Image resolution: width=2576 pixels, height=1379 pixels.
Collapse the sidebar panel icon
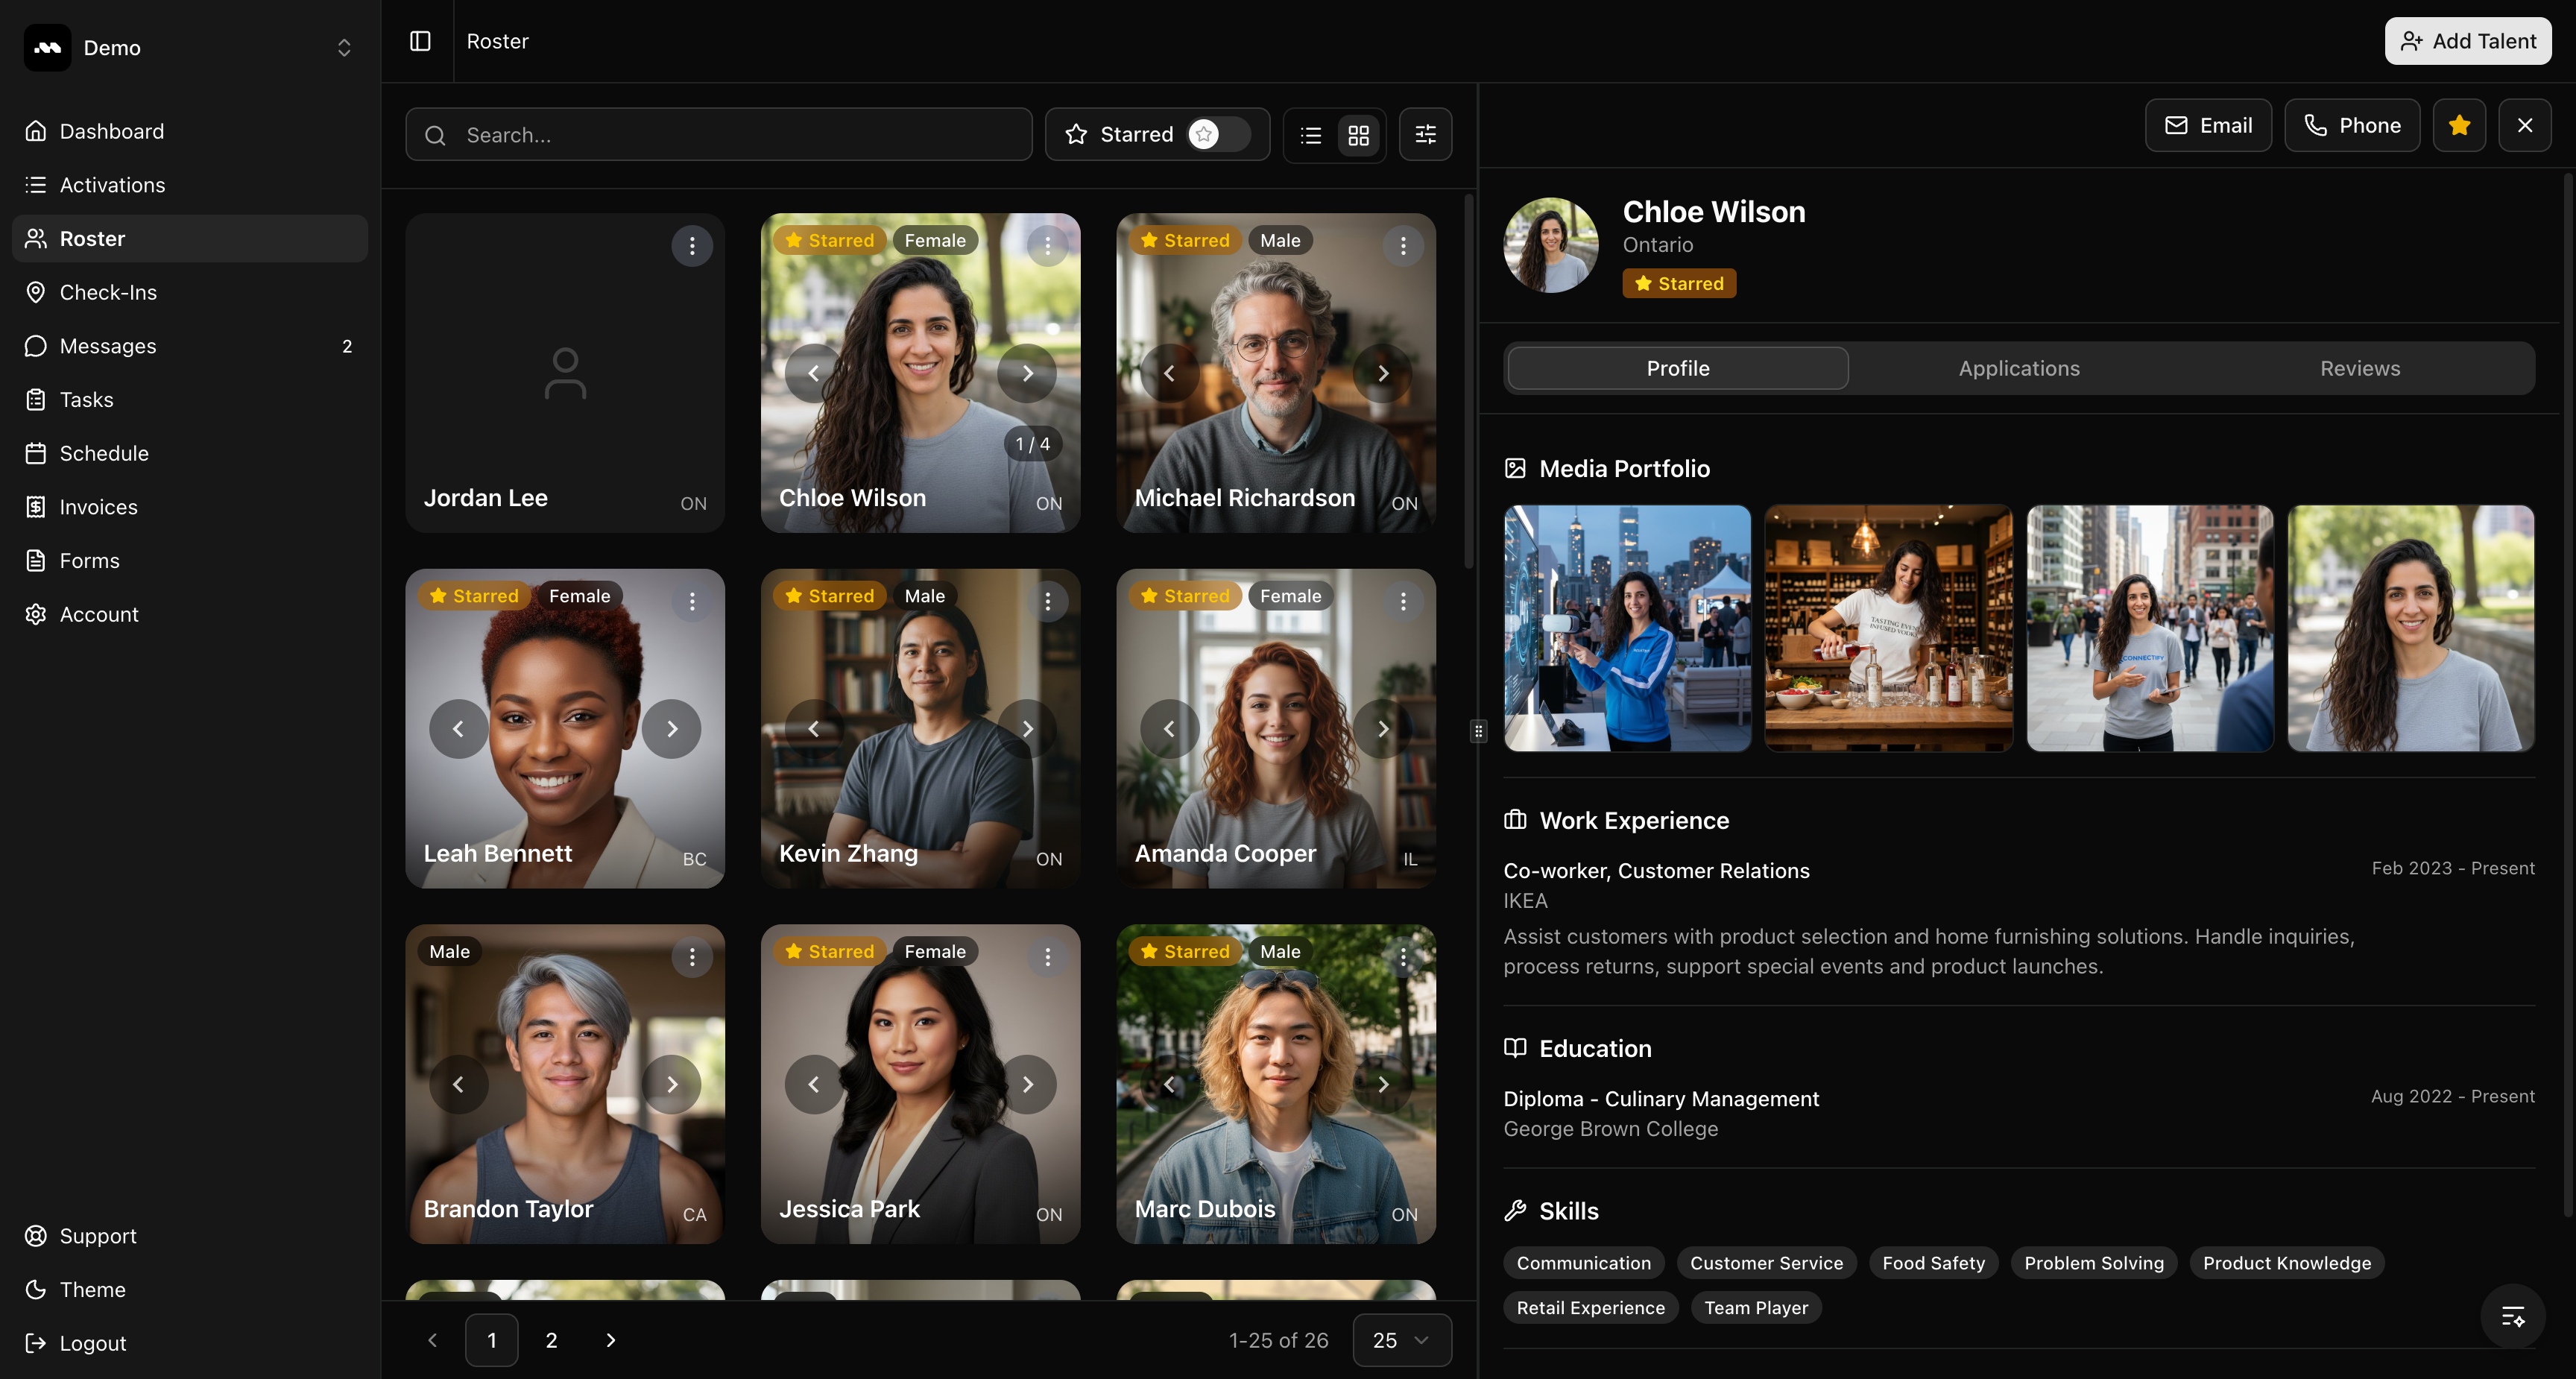pos(420,41)
